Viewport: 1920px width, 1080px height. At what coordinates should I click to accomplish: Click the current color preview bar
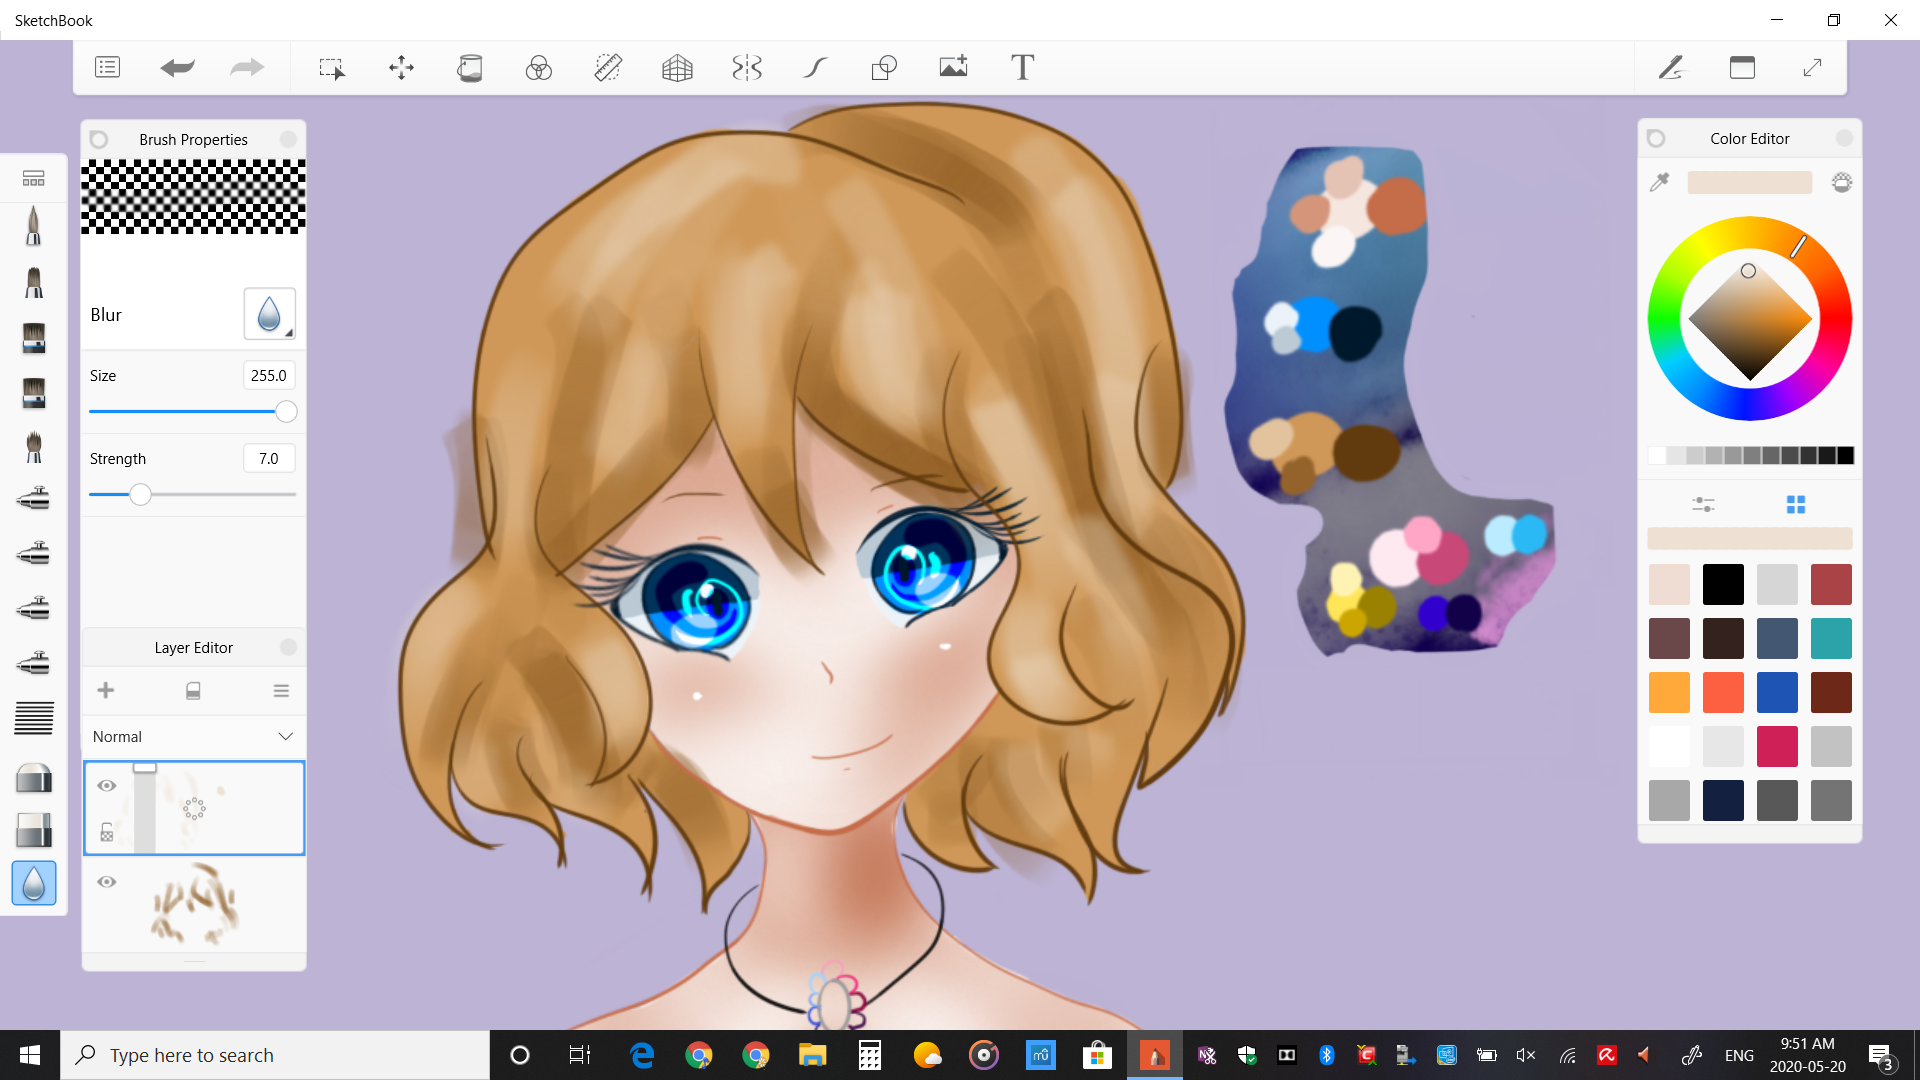click(1749, 182)
